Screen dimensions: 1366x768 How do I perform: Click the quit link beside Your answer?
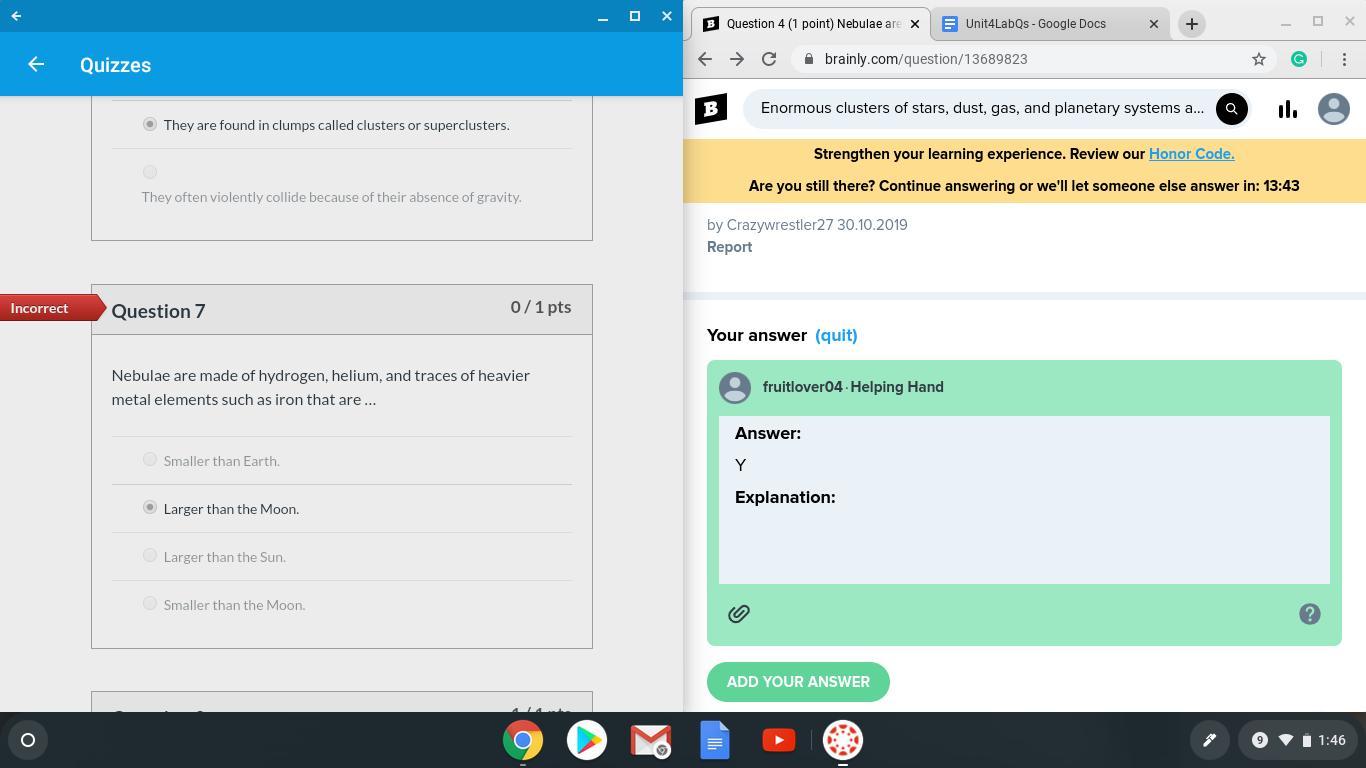tap(836, 336)
